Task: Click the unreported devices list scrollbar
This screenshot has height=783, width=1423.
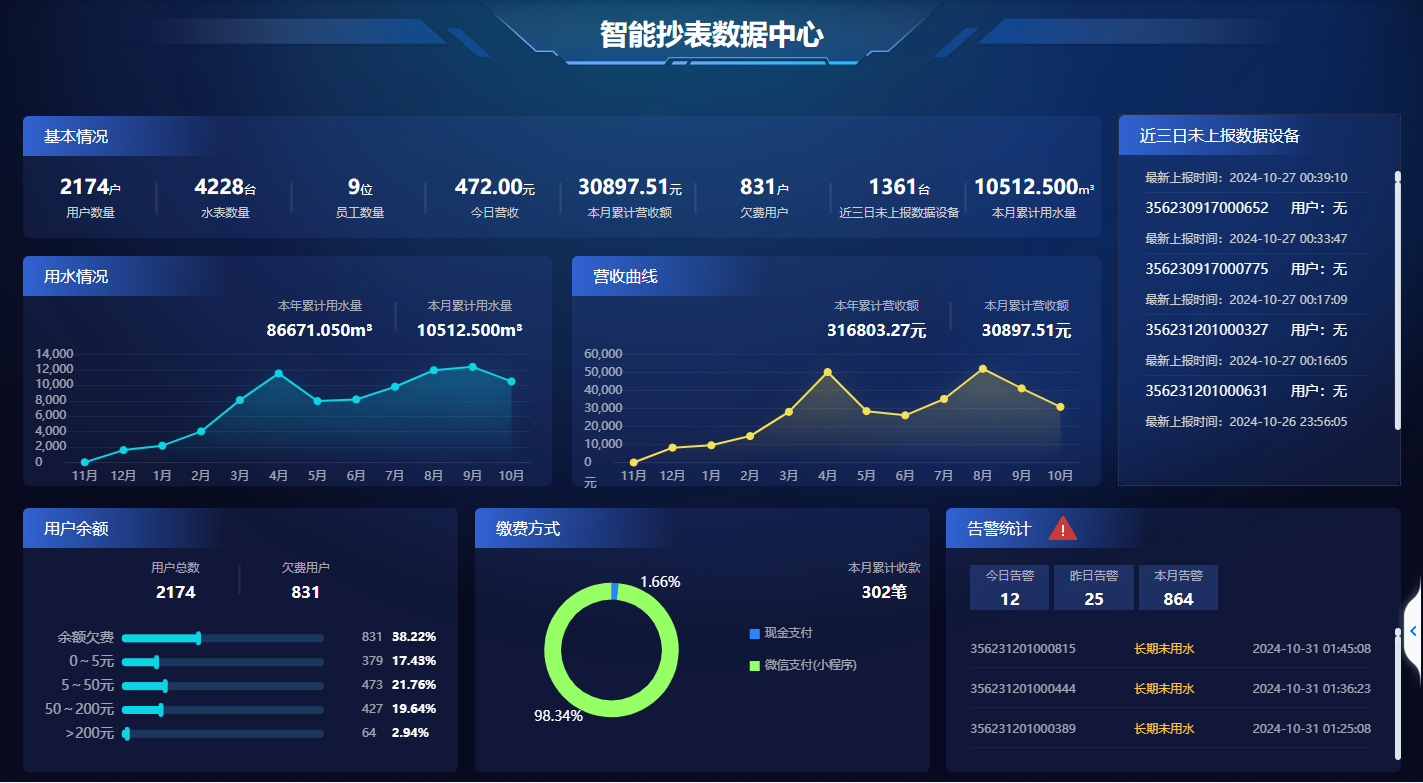Action: pos(1398,300)
